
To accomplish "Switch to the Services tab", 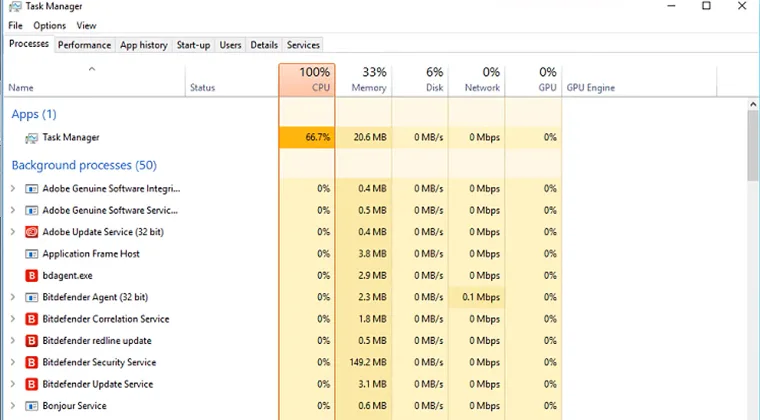I will point(303,45).
